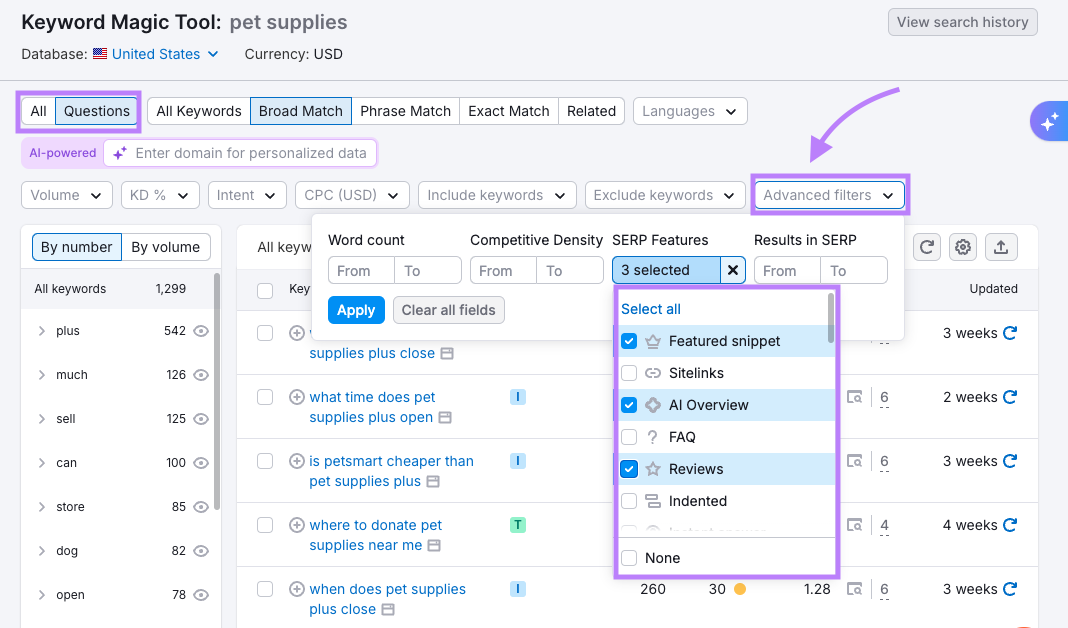The height and width of the screenshot is (628, 1068).
Task: Click the Apply button in Advanced filters
Action: point(356,310)
